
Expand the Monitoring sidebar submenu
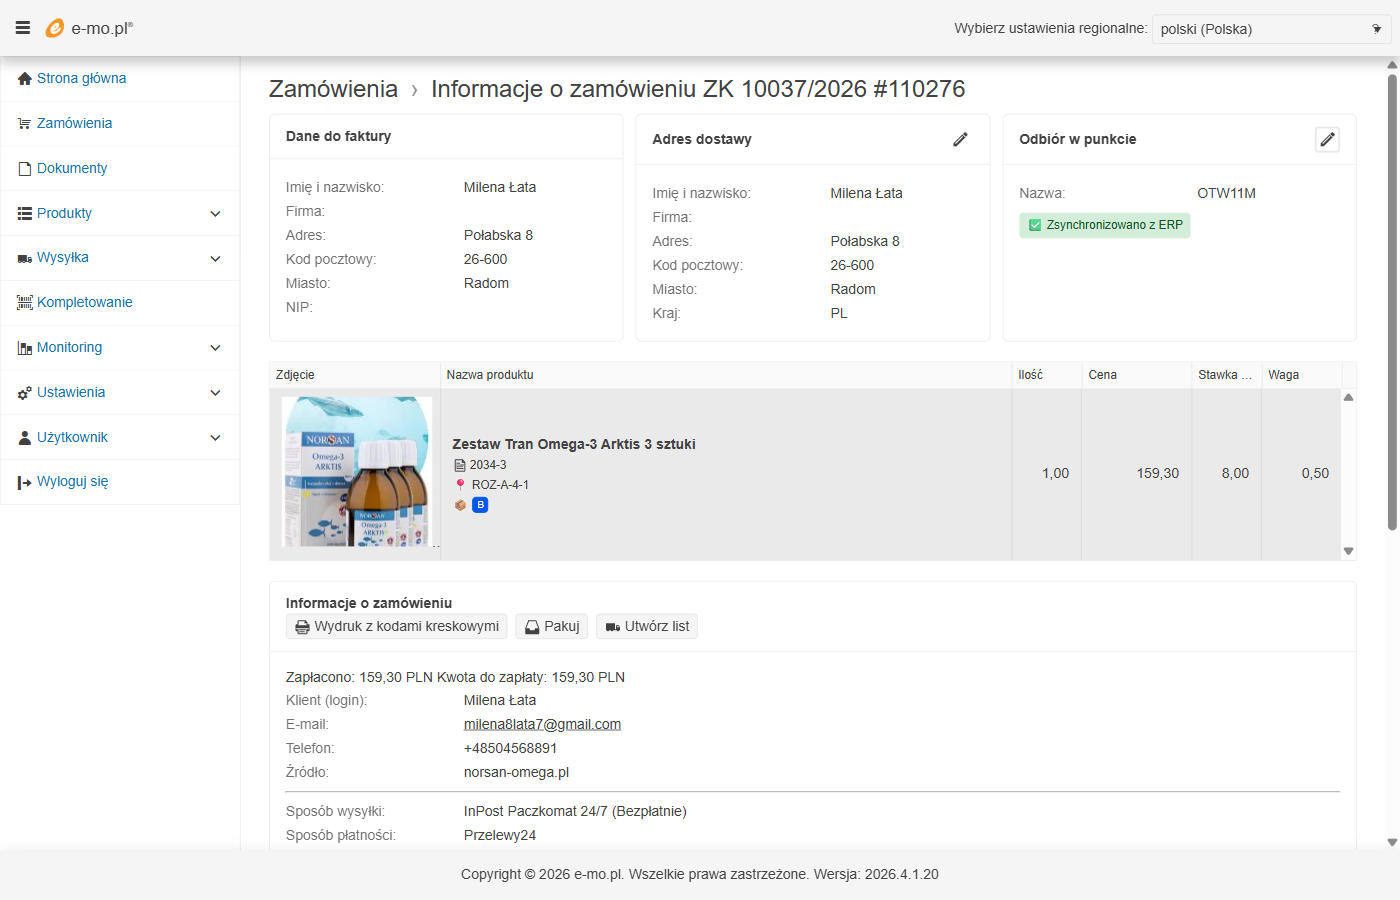click(x=215, y=348)
